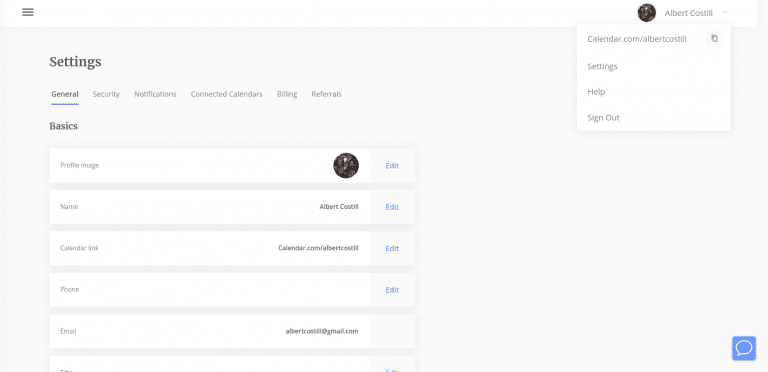Screen dimensions: 768x372
Task: Click the header avatar of Albert Costill
Action: [647, 13]
